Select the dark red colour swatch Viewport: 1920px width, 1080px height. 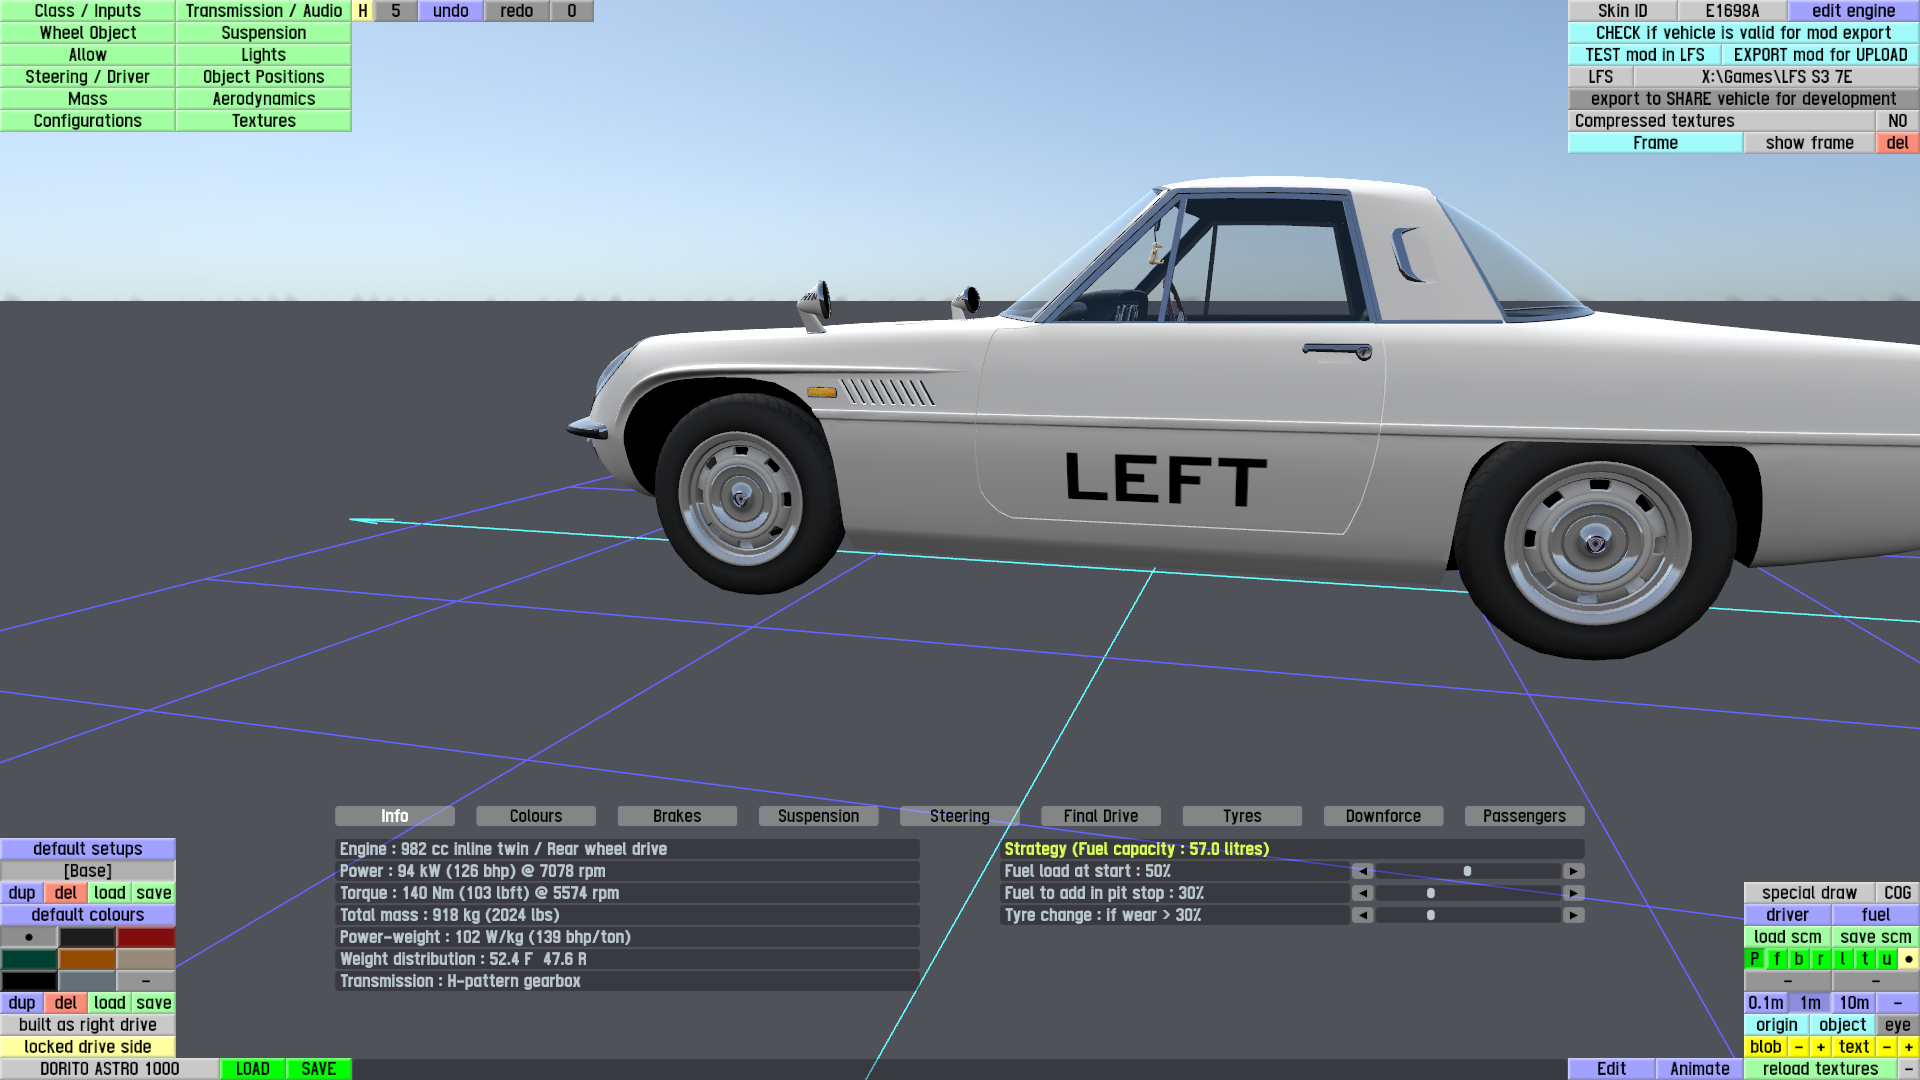146,937
